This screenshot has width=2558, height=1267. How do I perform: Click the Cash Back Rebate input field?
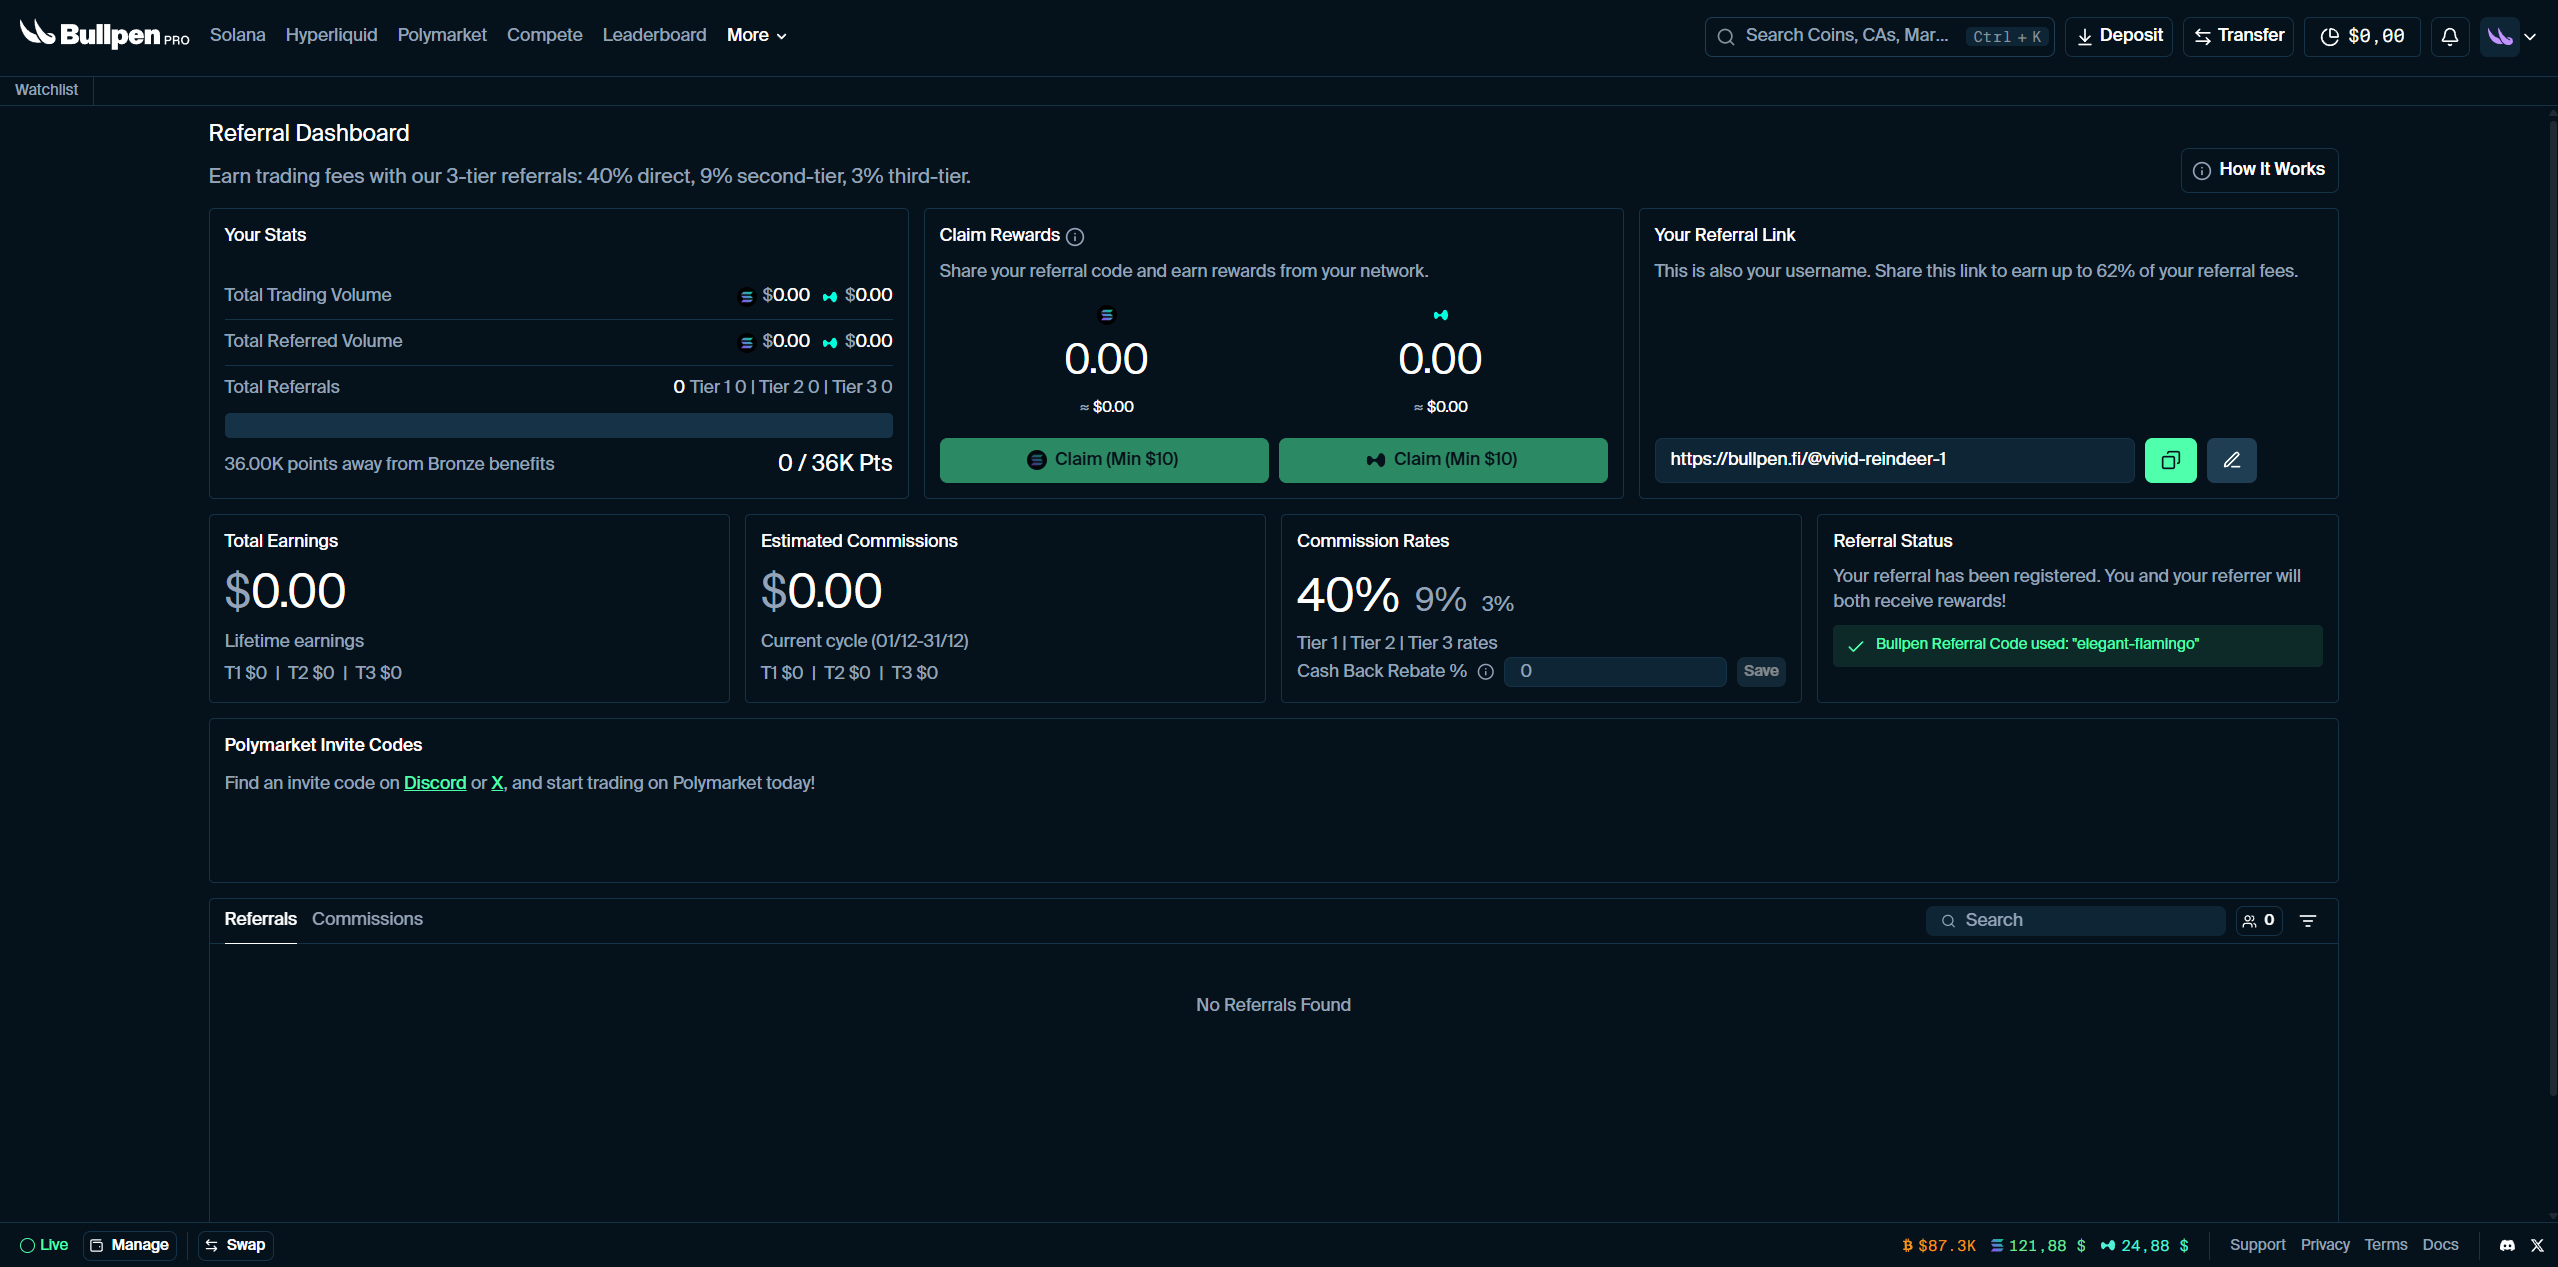click(1614, 672)
